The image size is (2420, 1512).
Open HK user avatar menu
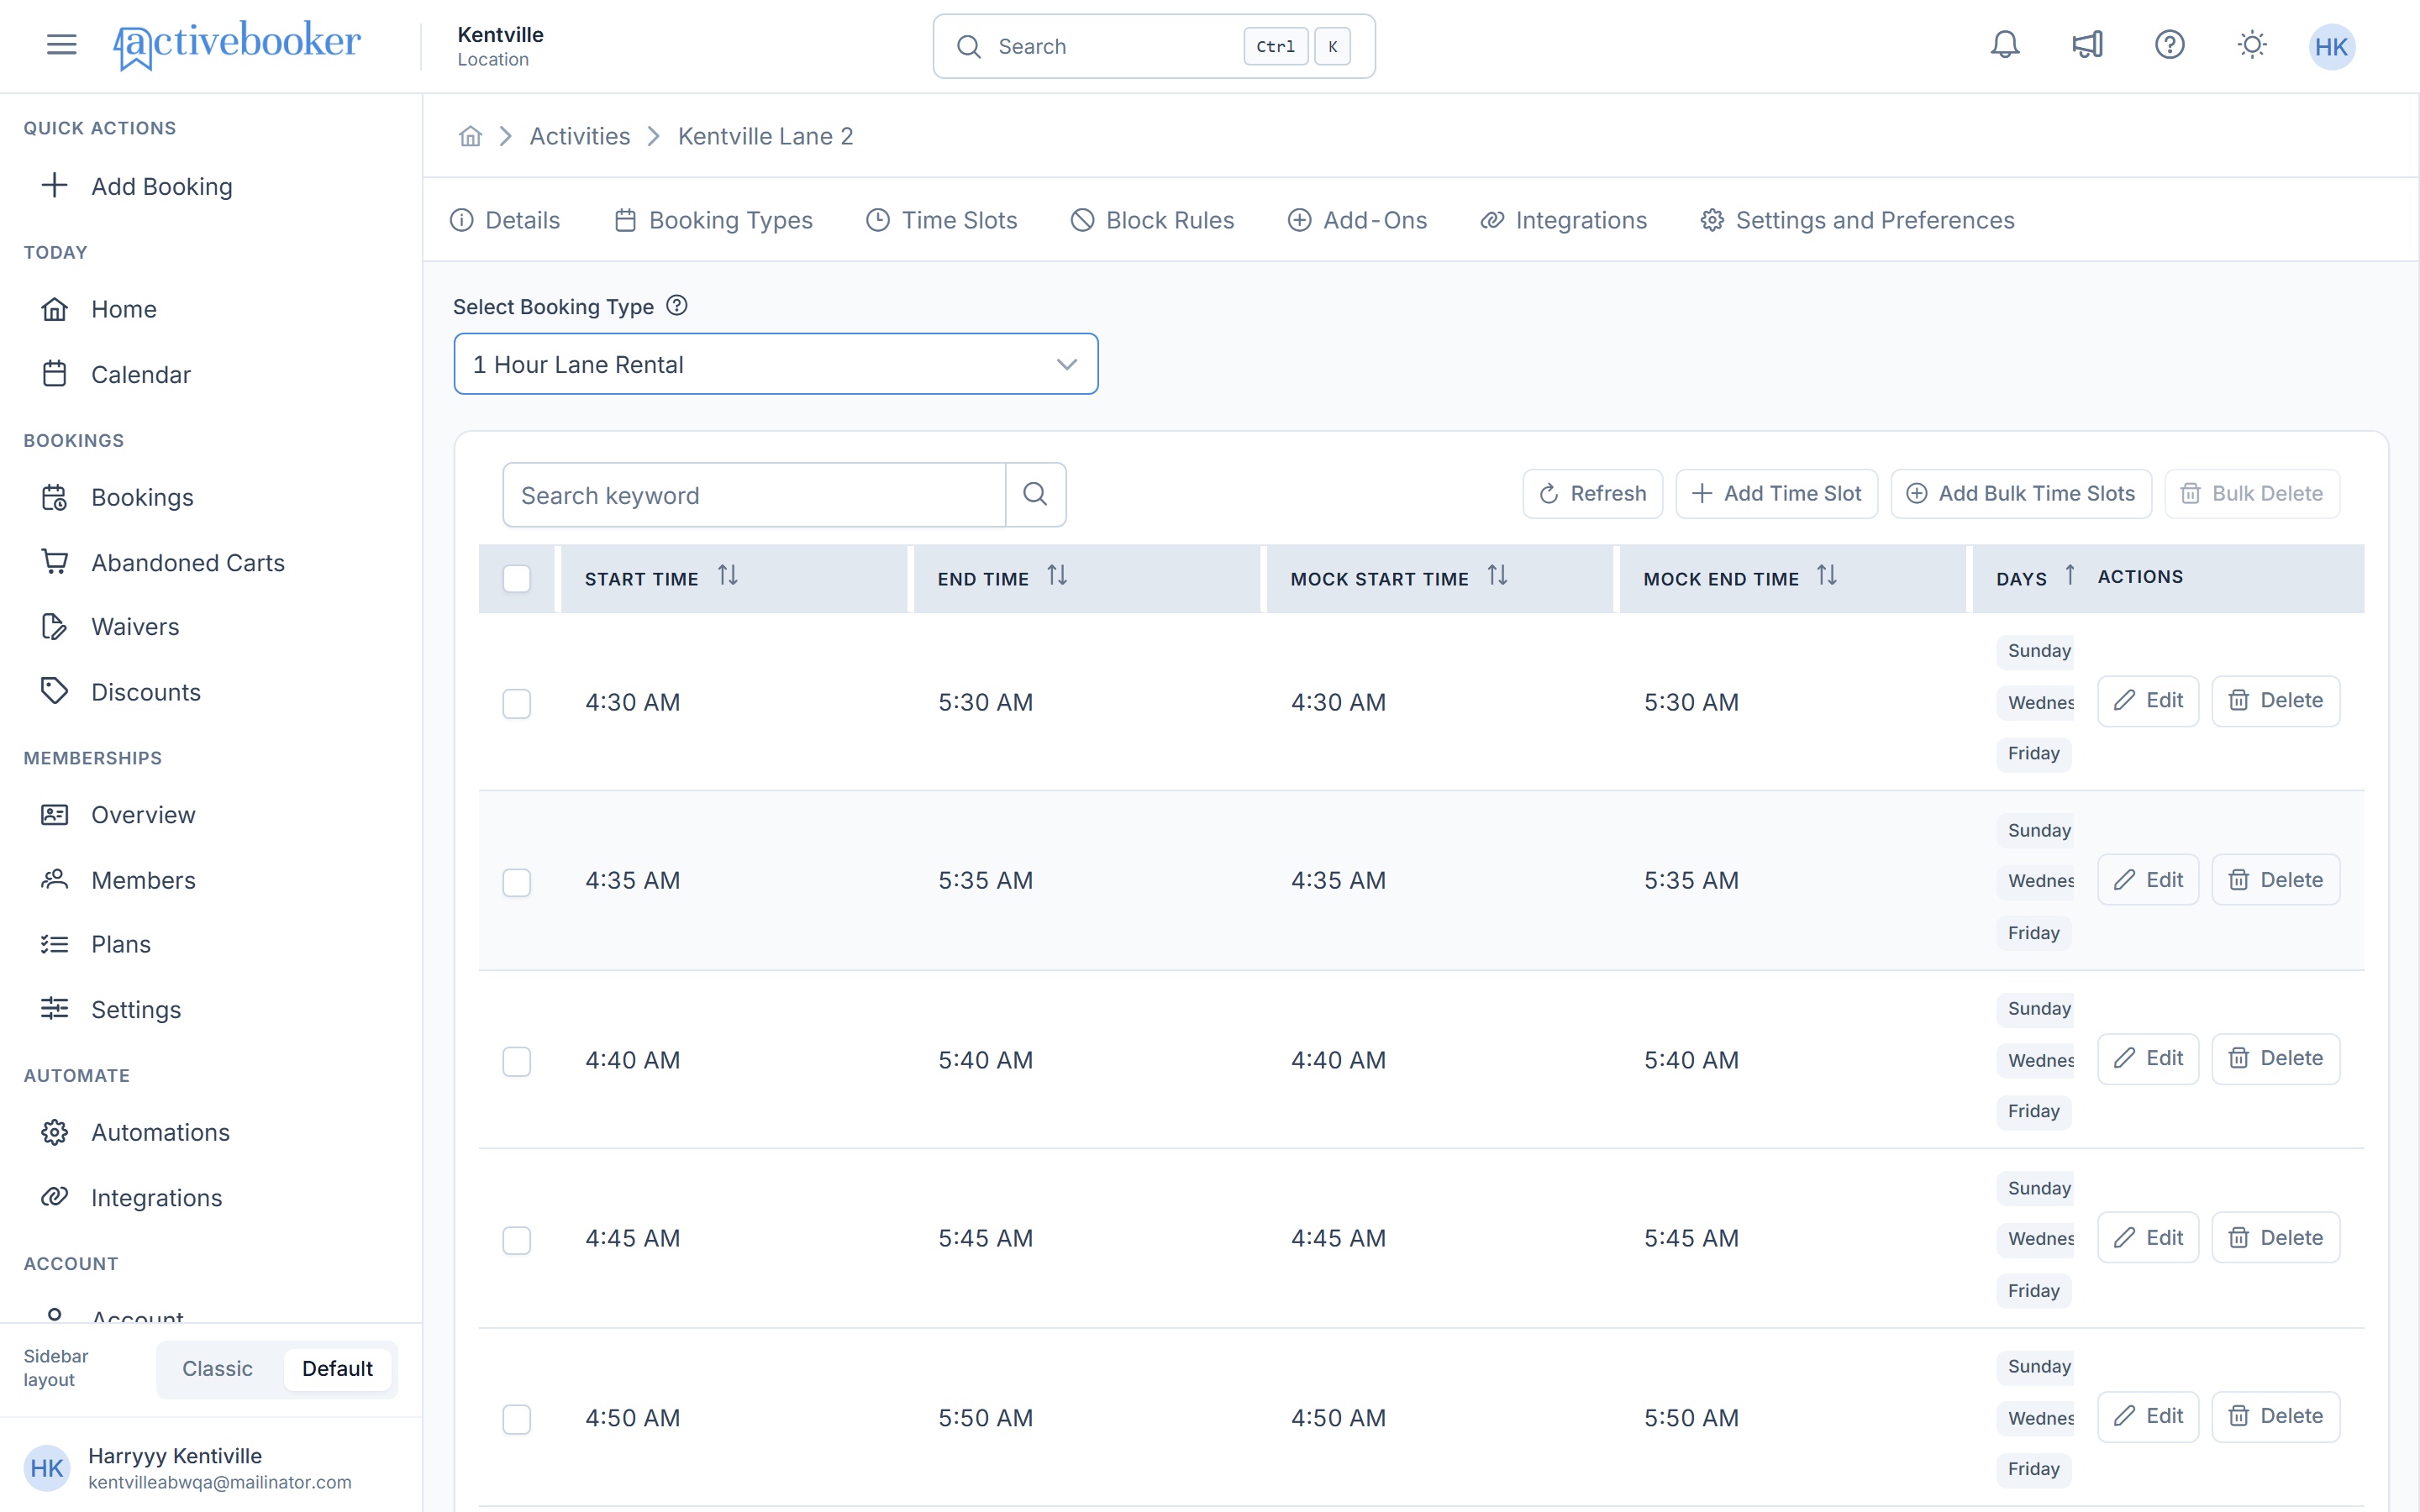coord(2332,46)
